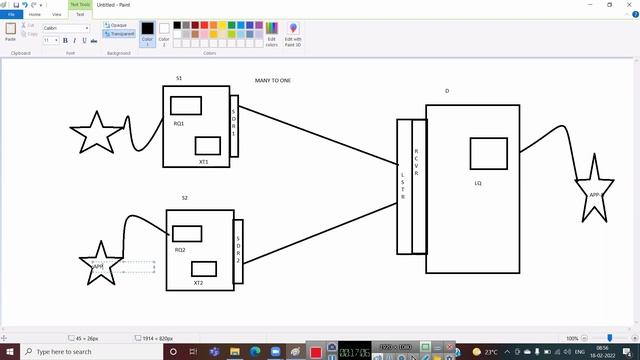640x360 pixels.
Task: Click the 'MANY TO ONE' canvas text
Action: point(273,80)
